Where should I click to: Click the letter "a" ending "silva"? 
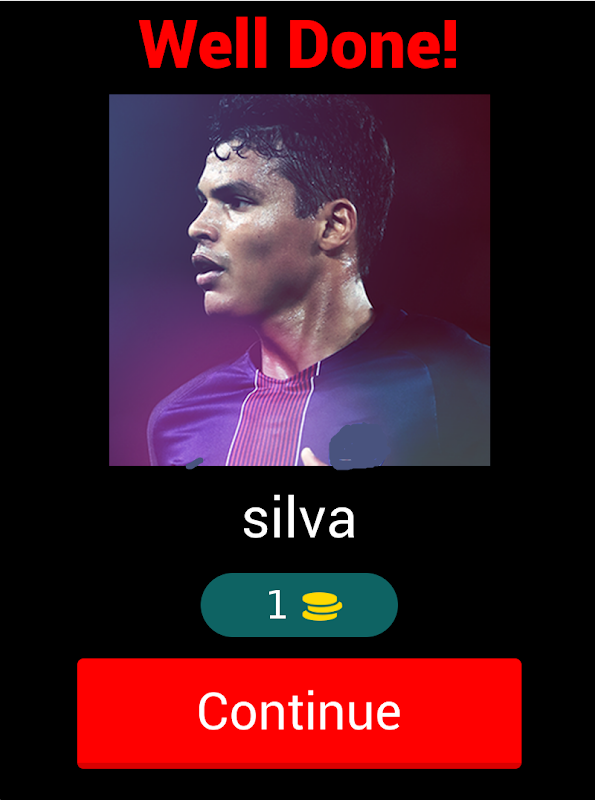343,524
